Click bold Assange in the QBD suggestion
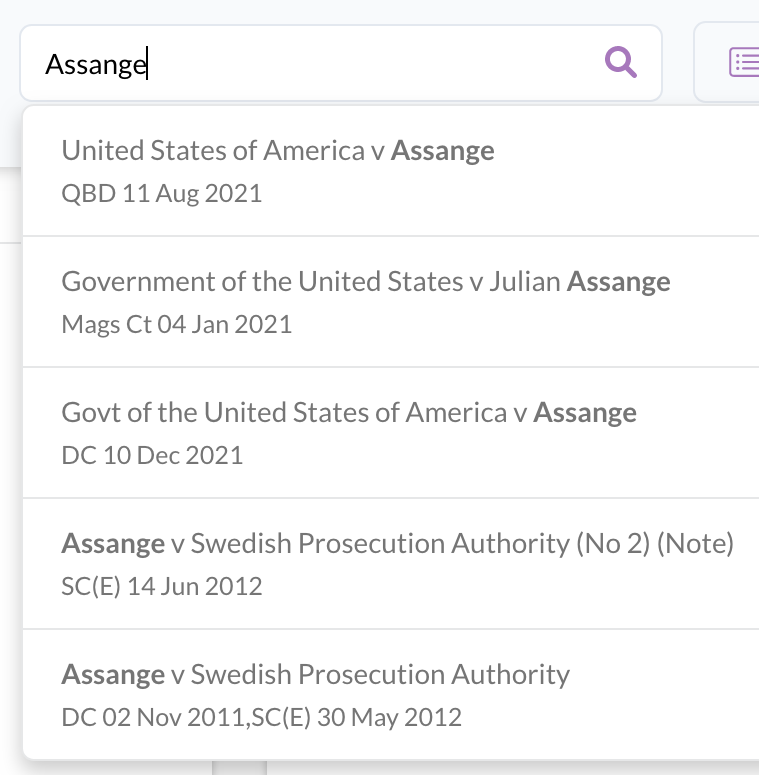This screenshot has height=775, width=759. pyautogui.click(x=443, y=151)
